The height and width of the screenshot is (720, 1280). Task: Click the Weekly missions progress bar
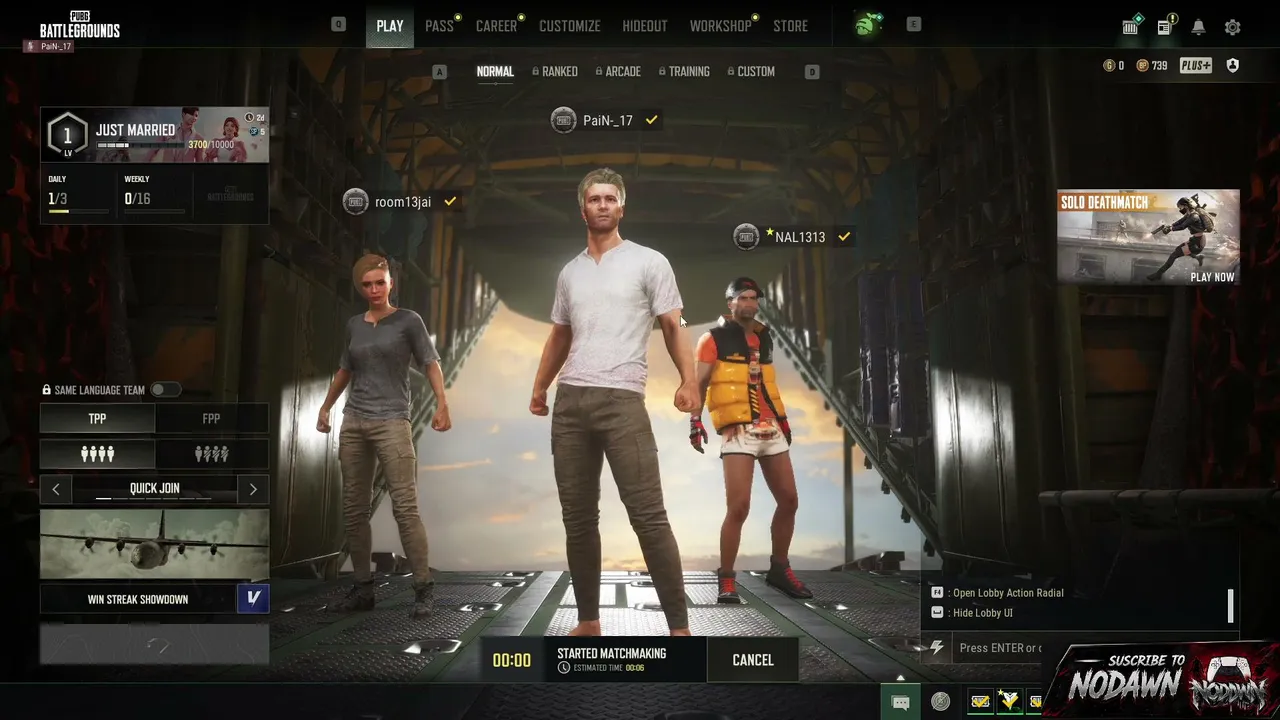pos(154,211)
